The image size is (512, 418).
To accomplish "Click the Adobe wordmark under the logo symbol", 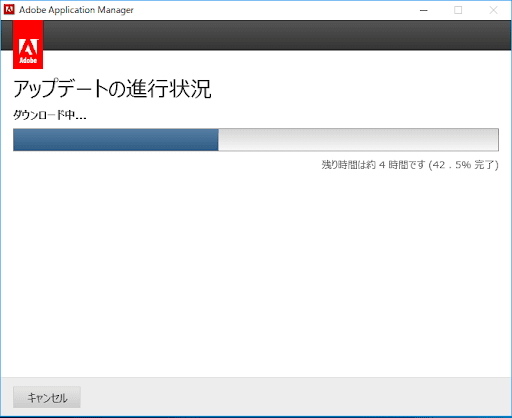I will (28, 61).
